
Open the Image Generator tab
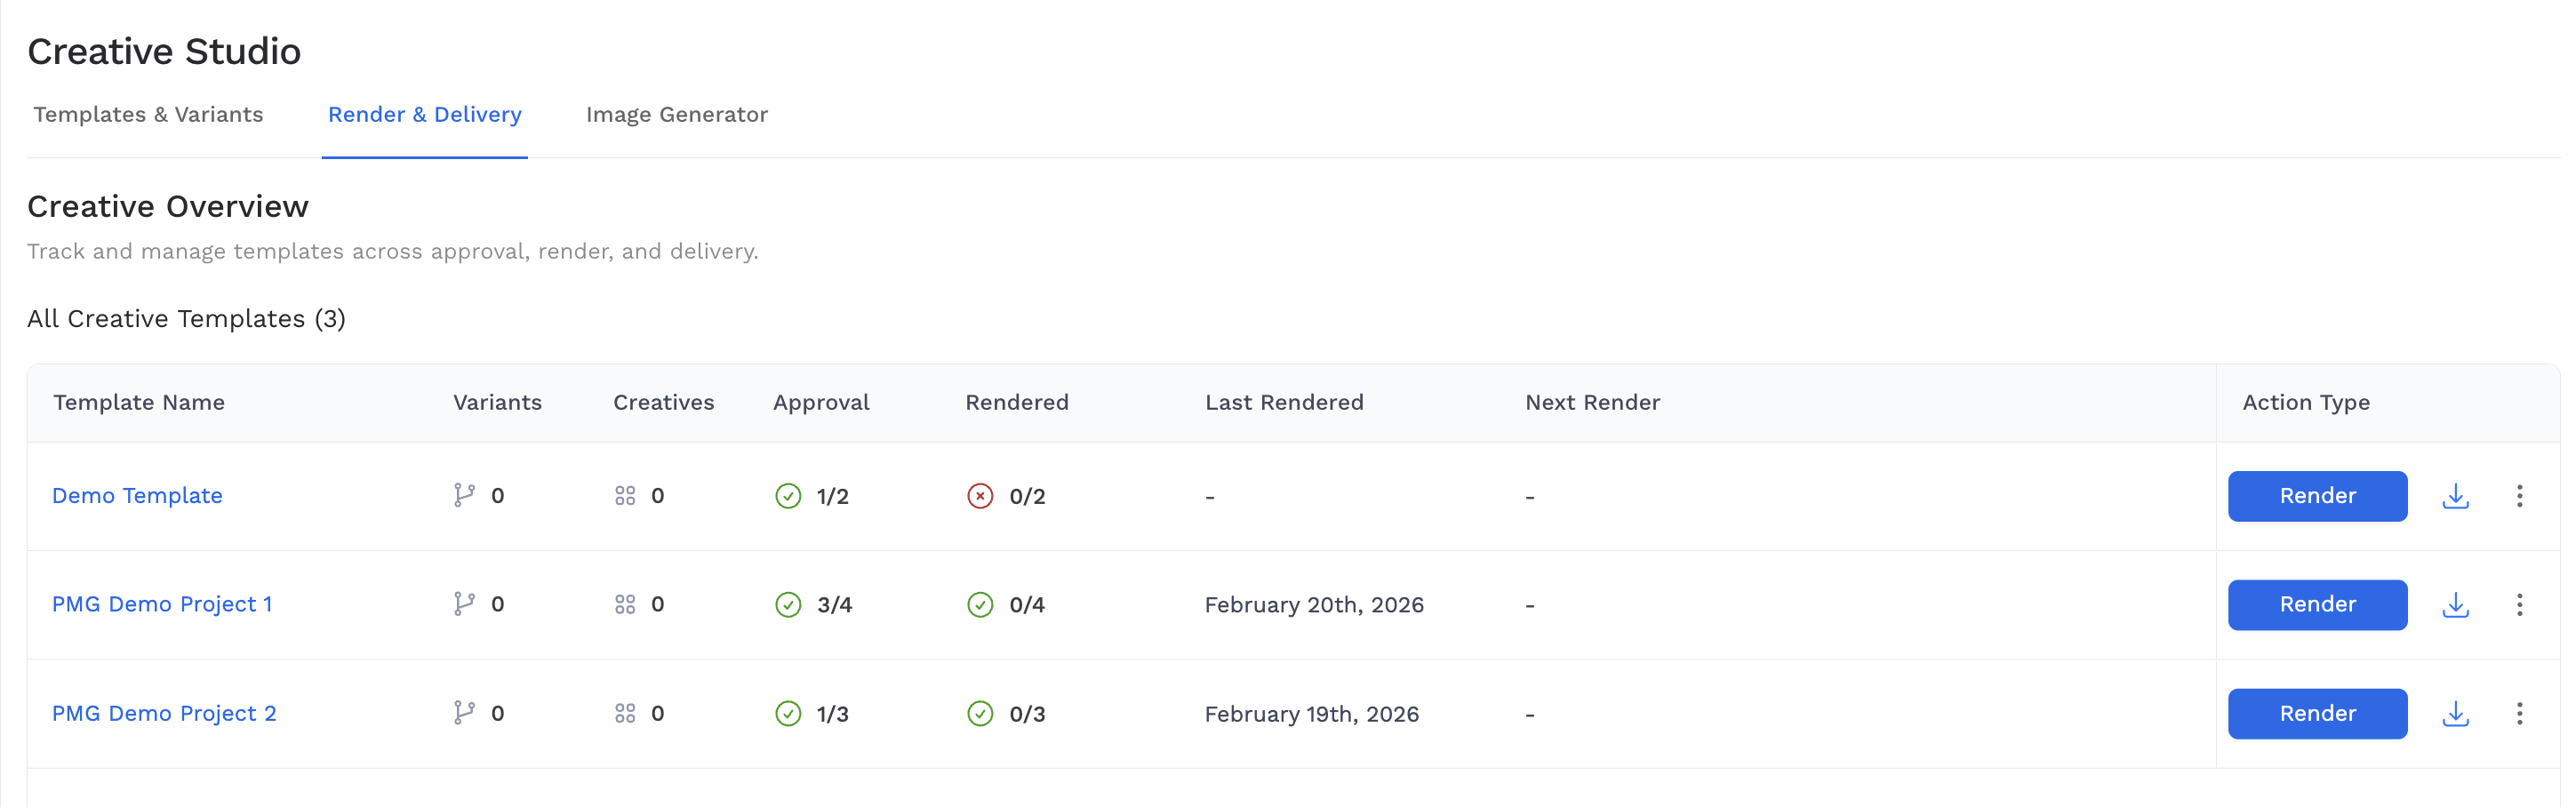tap(677, 115)
